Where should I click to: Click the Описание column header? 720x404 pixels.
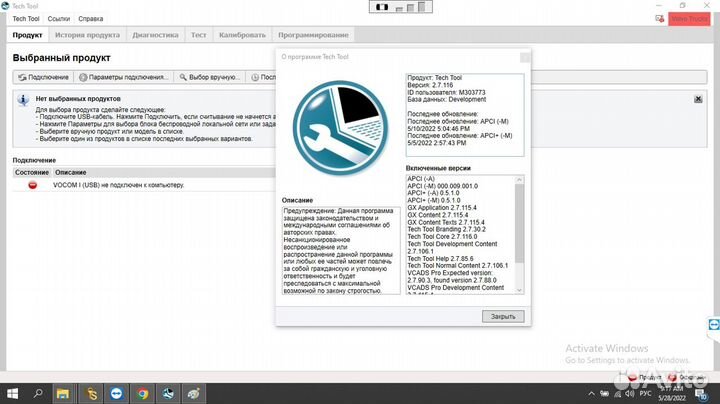71,173
